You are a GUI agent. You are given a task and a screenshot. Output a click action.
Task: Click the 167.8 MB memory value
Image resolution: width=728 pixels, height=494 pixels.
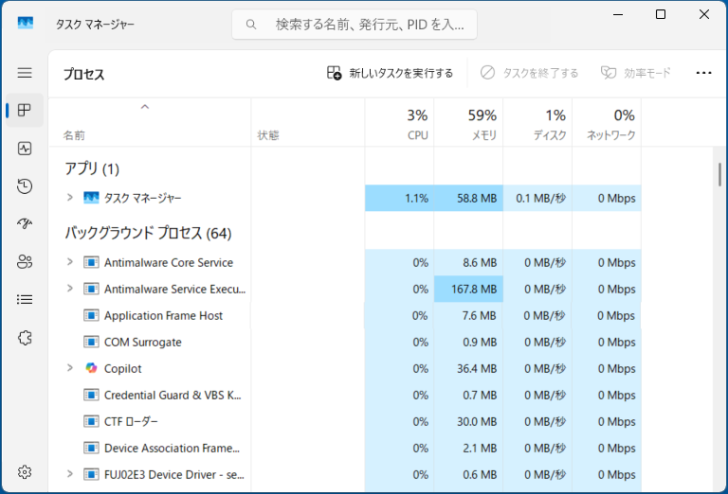474,289
